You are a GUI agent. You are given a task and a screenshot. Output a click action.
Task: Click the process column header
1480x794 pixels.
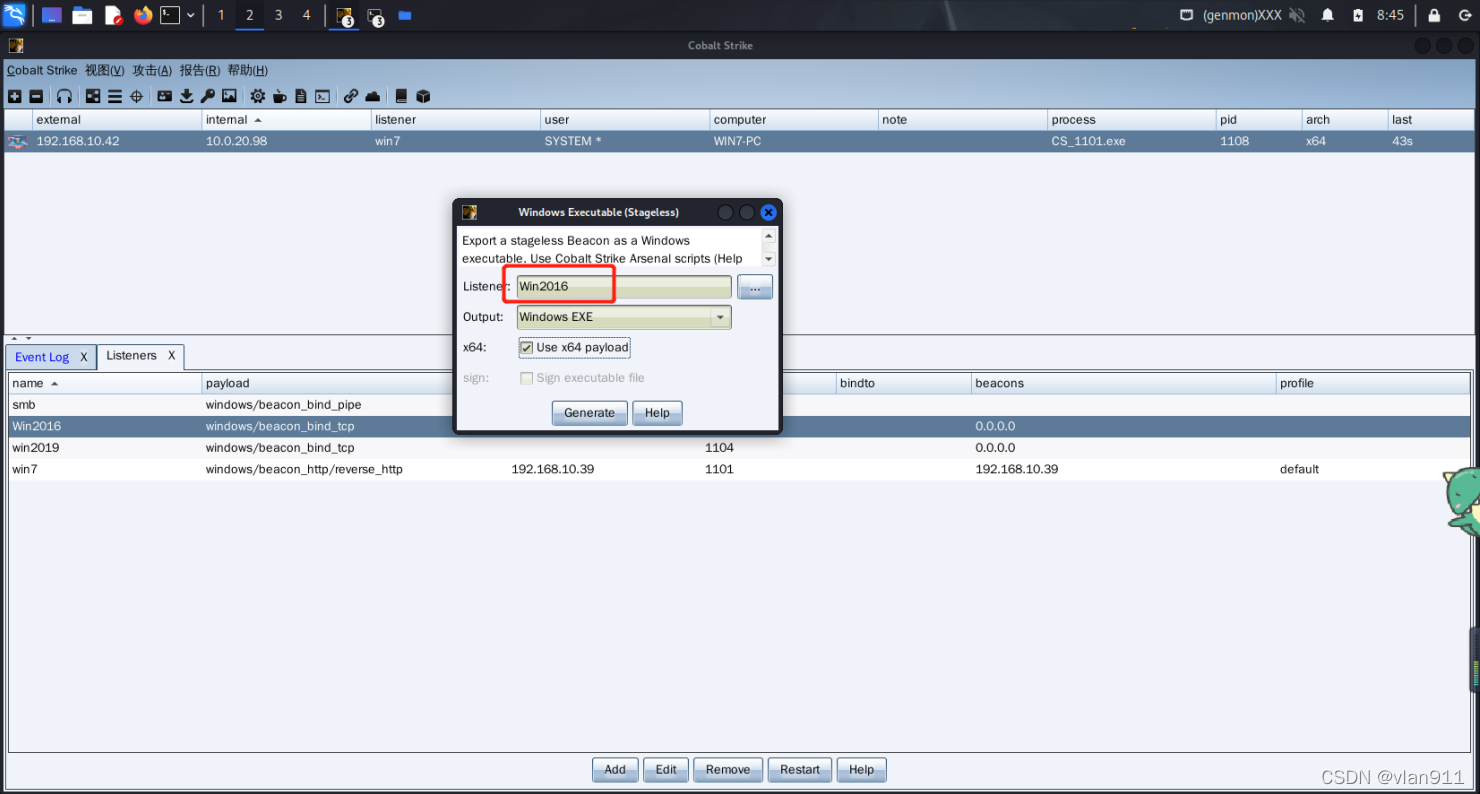(x=1131, y=119)
